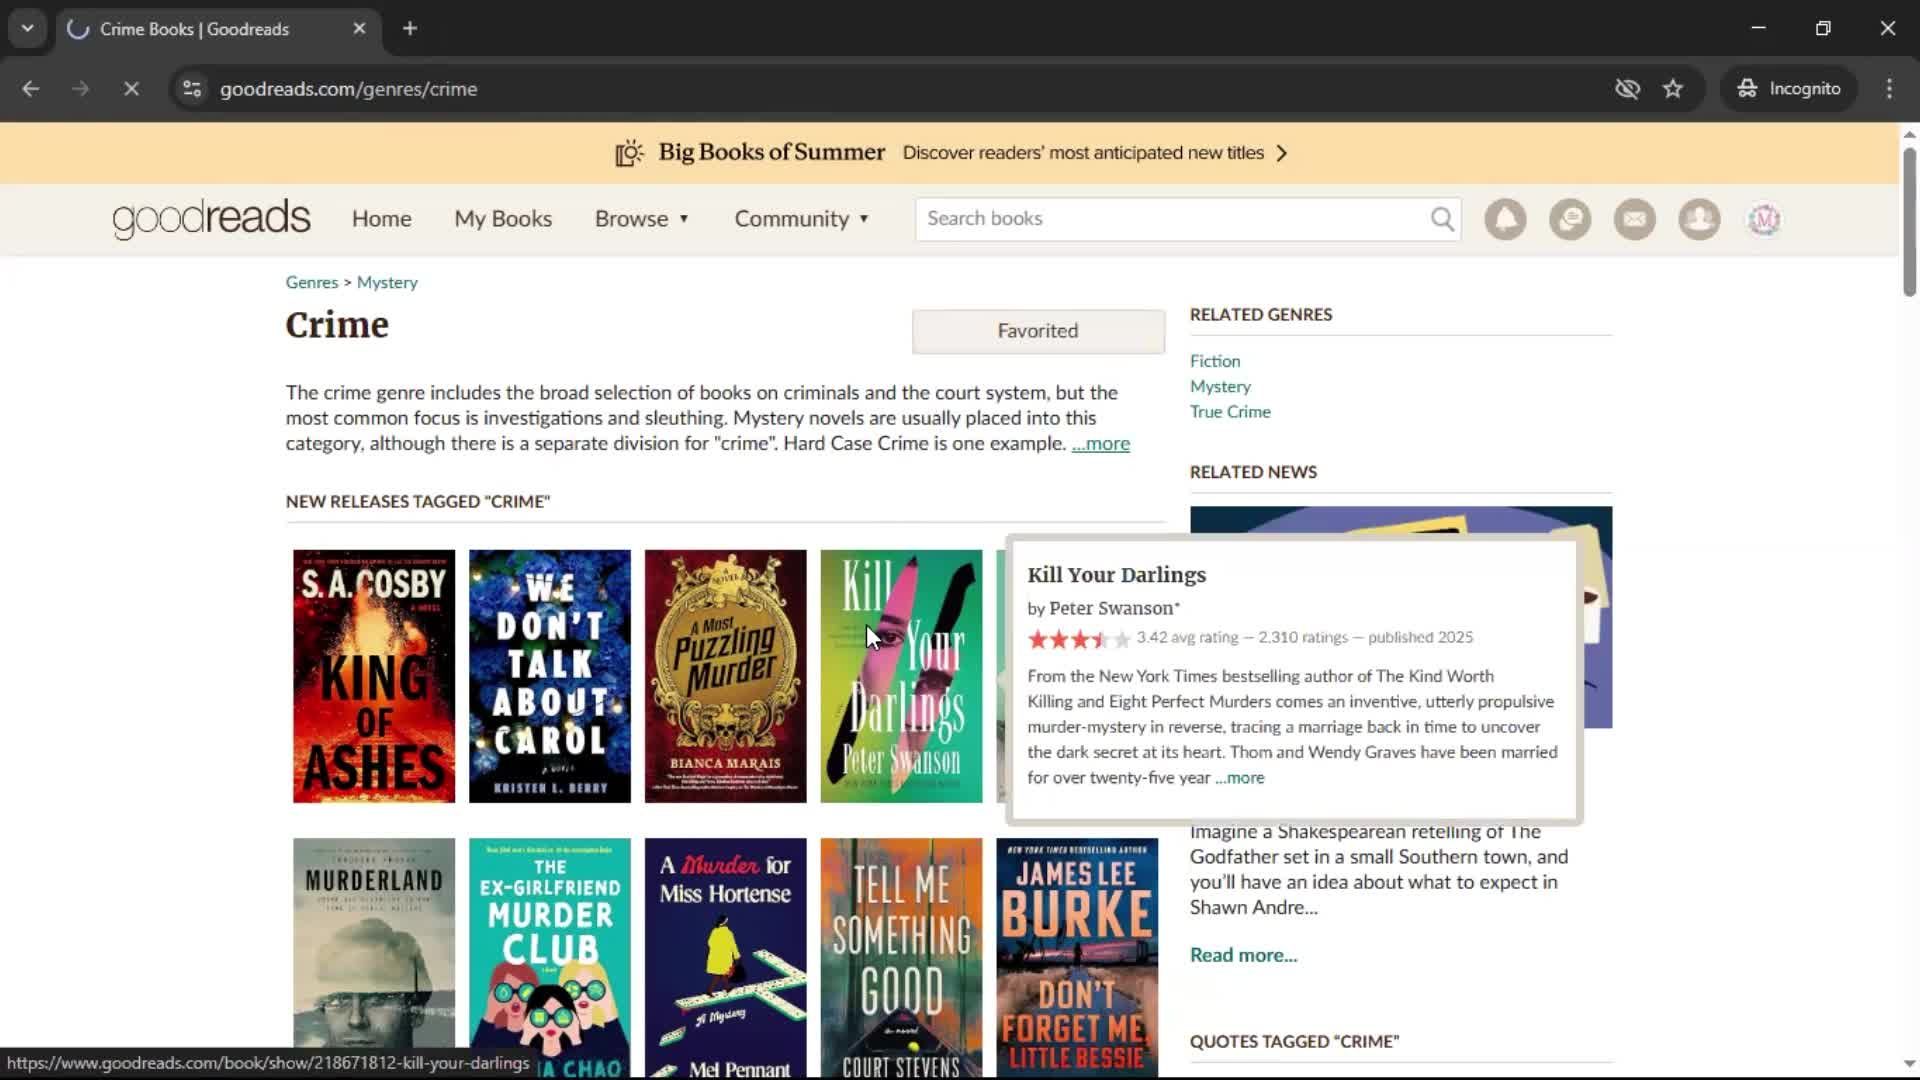Open A Most Puzzling Murder cover
The image size is (1920, 1080).
[x=726, y=676]
